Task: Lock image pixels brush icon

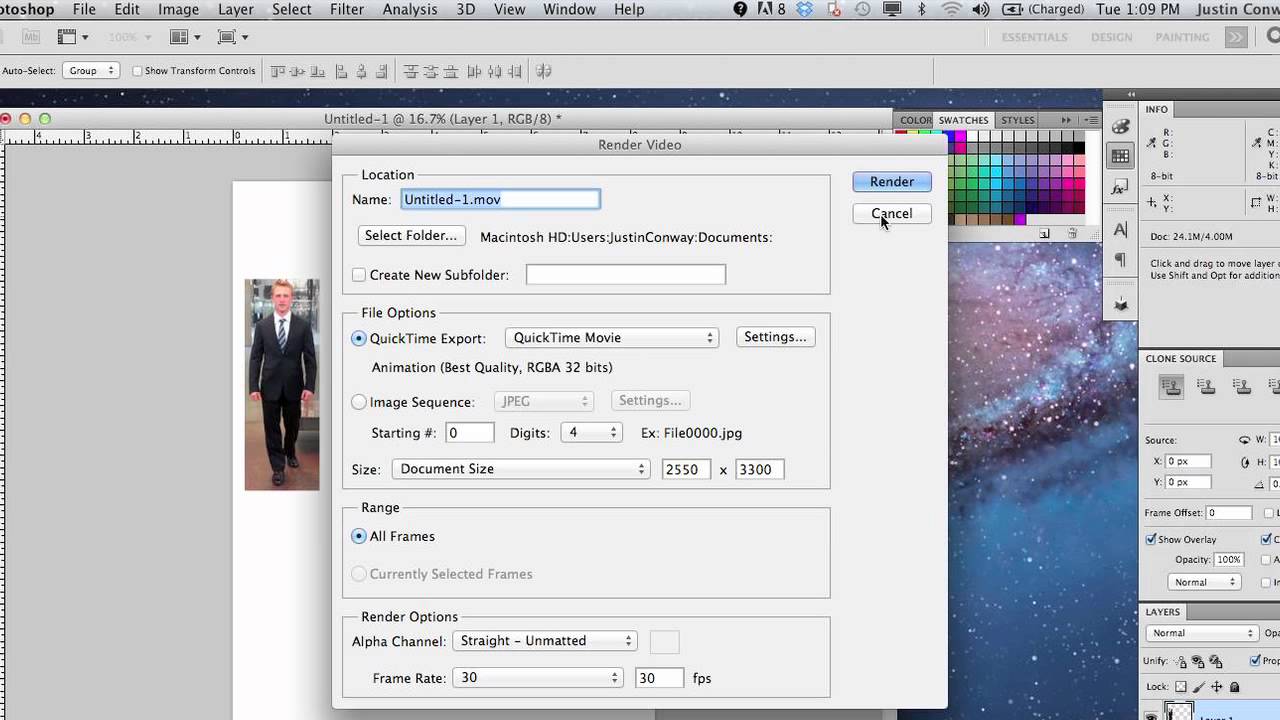Action: click(1199, 687)
